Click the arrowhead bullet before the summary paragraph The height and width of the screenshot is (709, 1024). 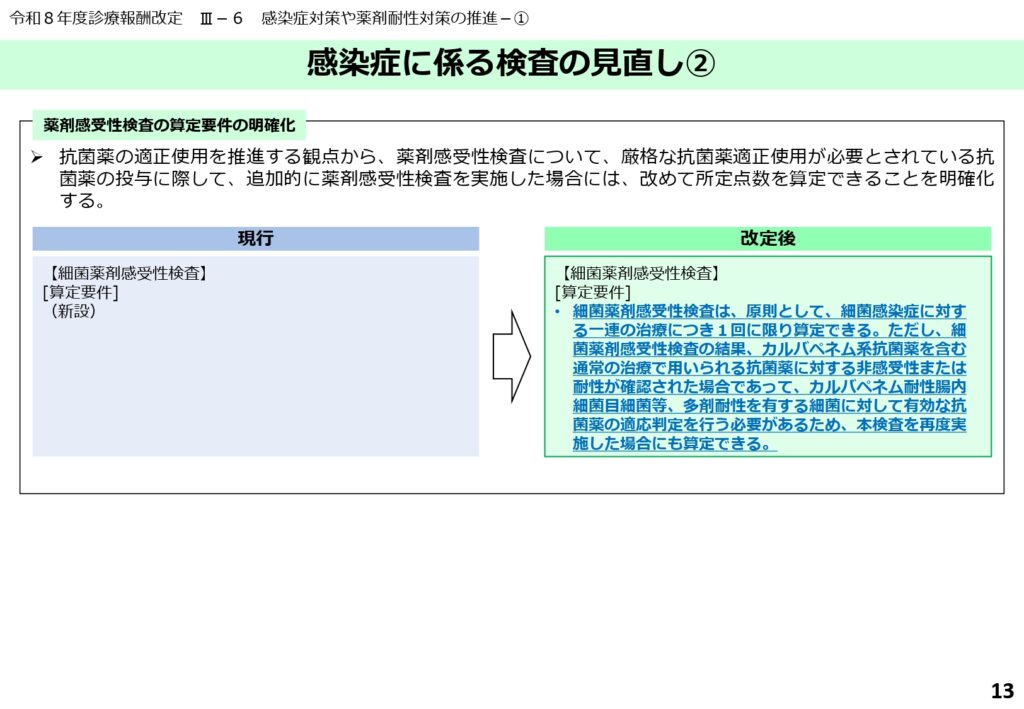pos(37,158)
